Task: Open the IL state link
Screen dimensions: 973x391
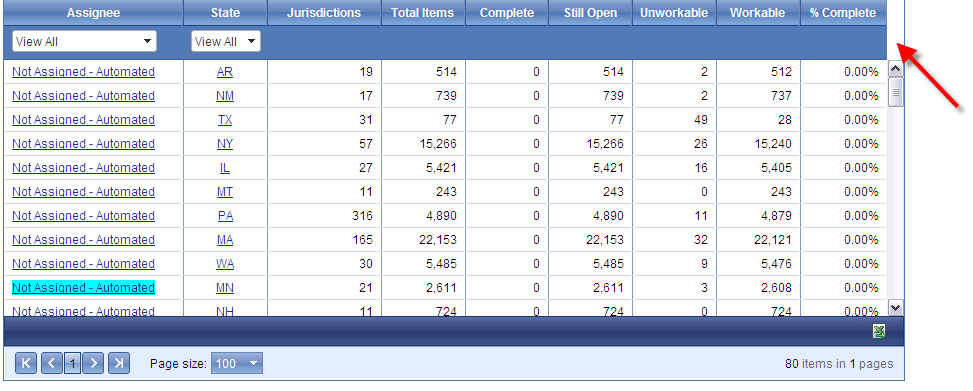Action: 225,168
